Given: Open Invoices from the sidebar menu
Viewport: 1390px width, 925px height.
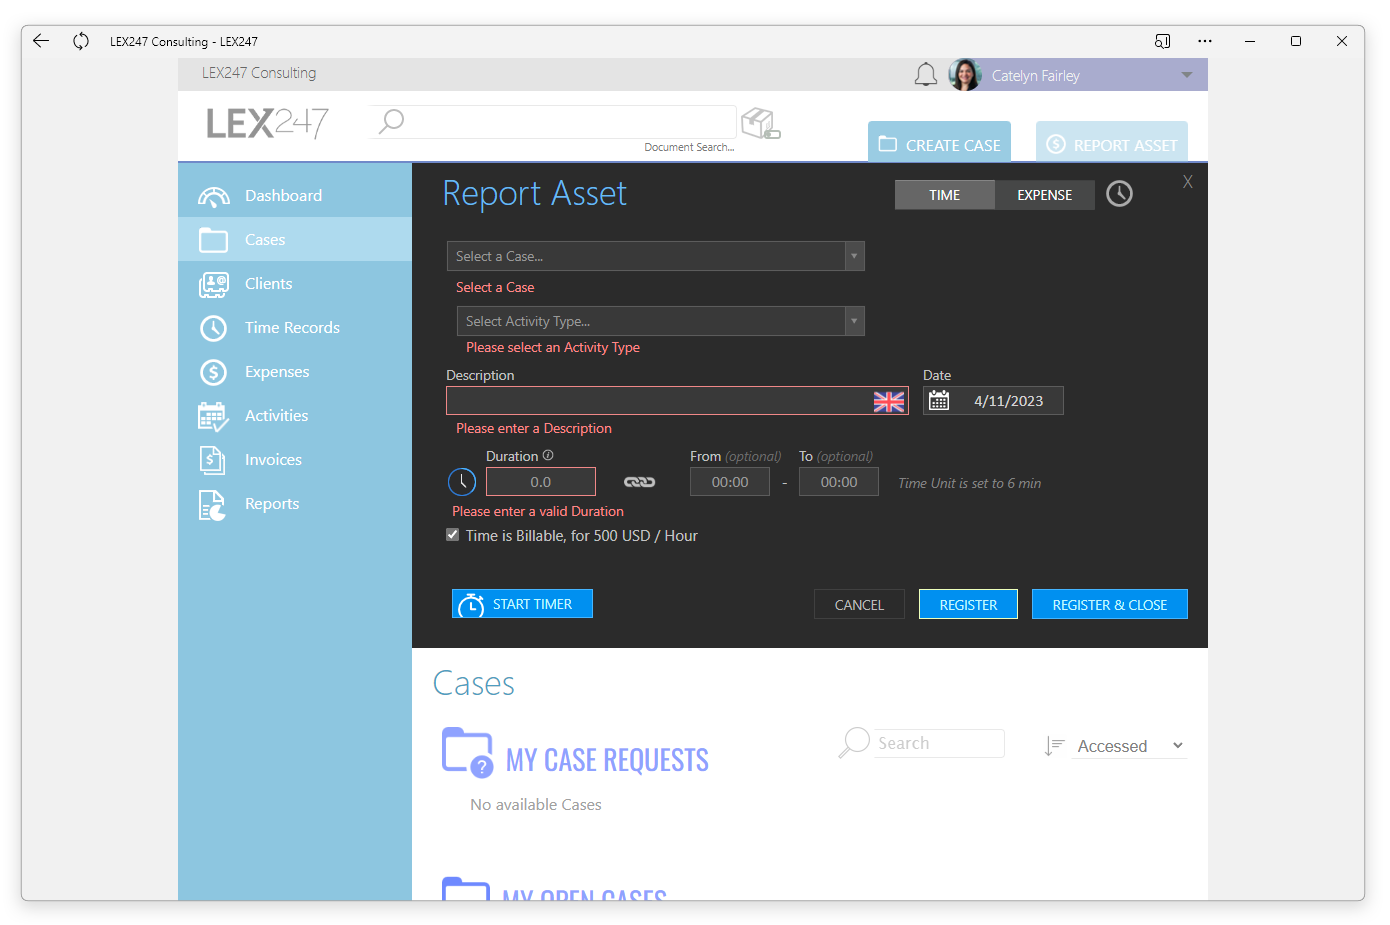Looking at the screenshot, I should click(295, 460).
